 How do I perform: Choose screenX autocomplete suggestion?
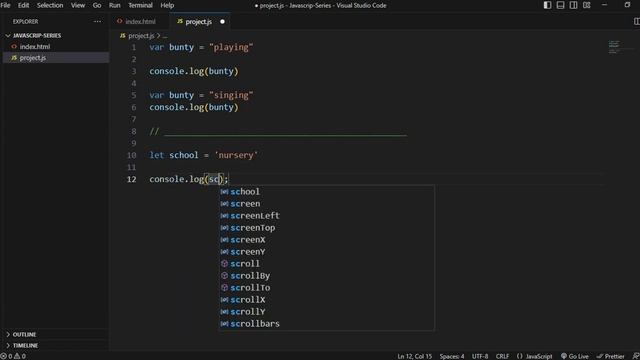(327, 240)
